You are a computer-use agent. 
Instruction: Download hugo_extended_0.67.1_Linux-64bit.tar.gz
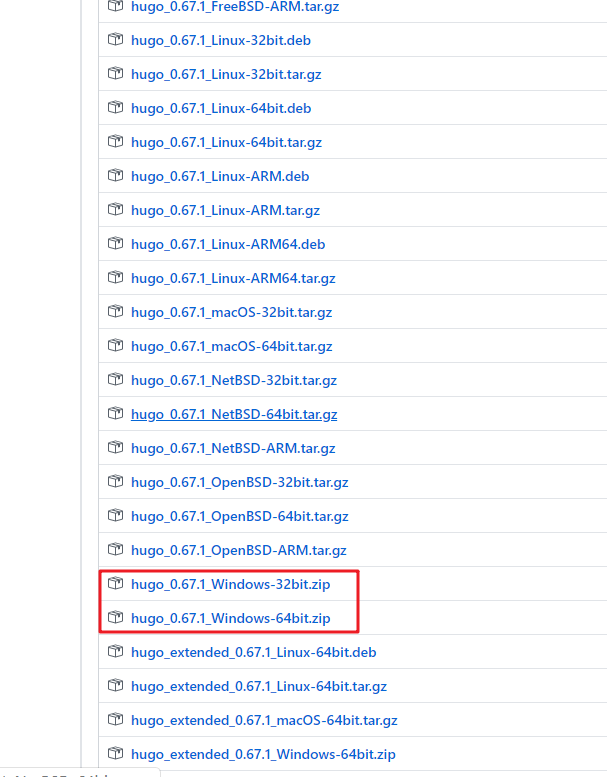[259, 686]
